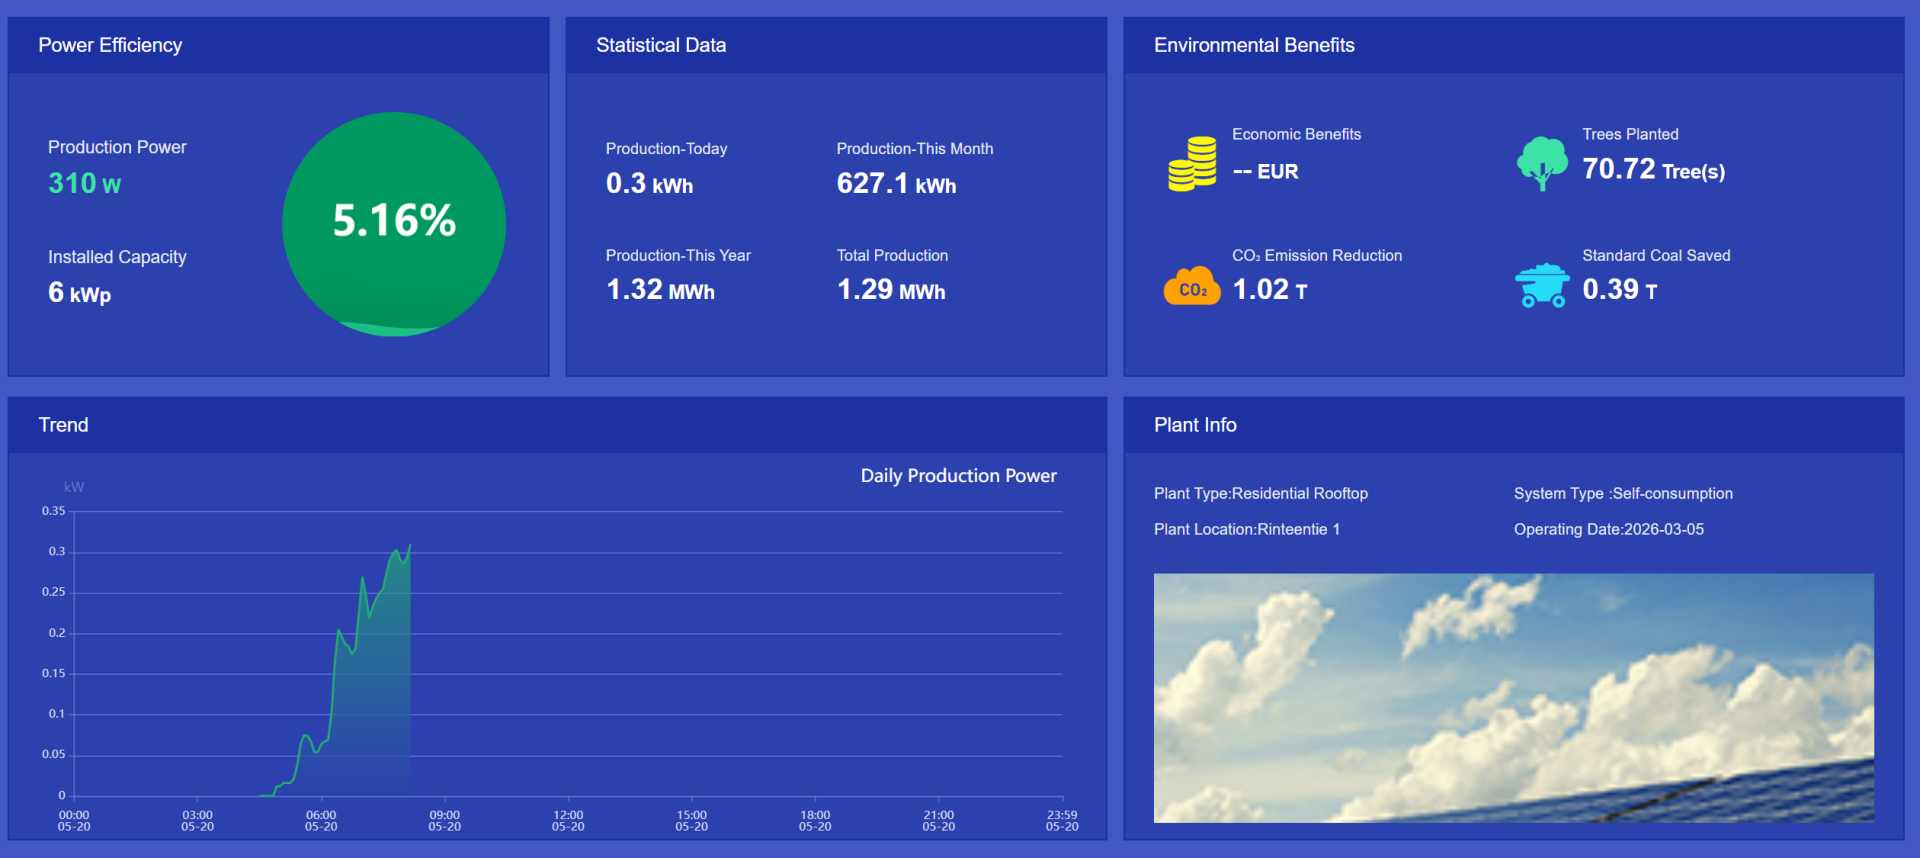Click the green 5.16% efficiency gauge
The width and height of the screenshot is (1920, 858).
394,224
